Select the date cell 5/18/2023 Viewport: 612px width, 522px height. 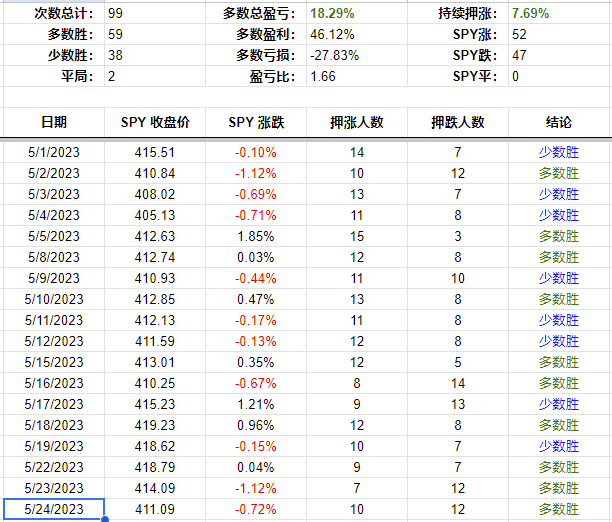click(54, 425)
